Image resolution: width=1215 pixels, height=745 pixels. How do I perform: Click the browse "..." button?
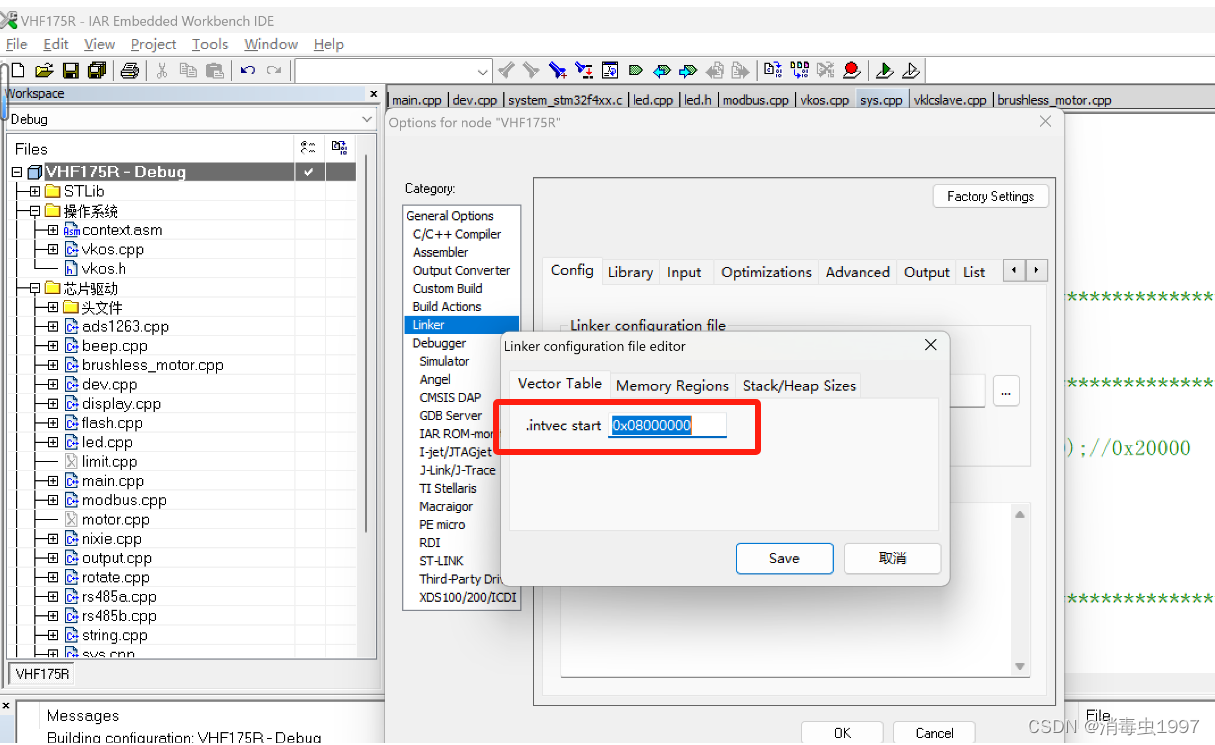coord(1006,392)
